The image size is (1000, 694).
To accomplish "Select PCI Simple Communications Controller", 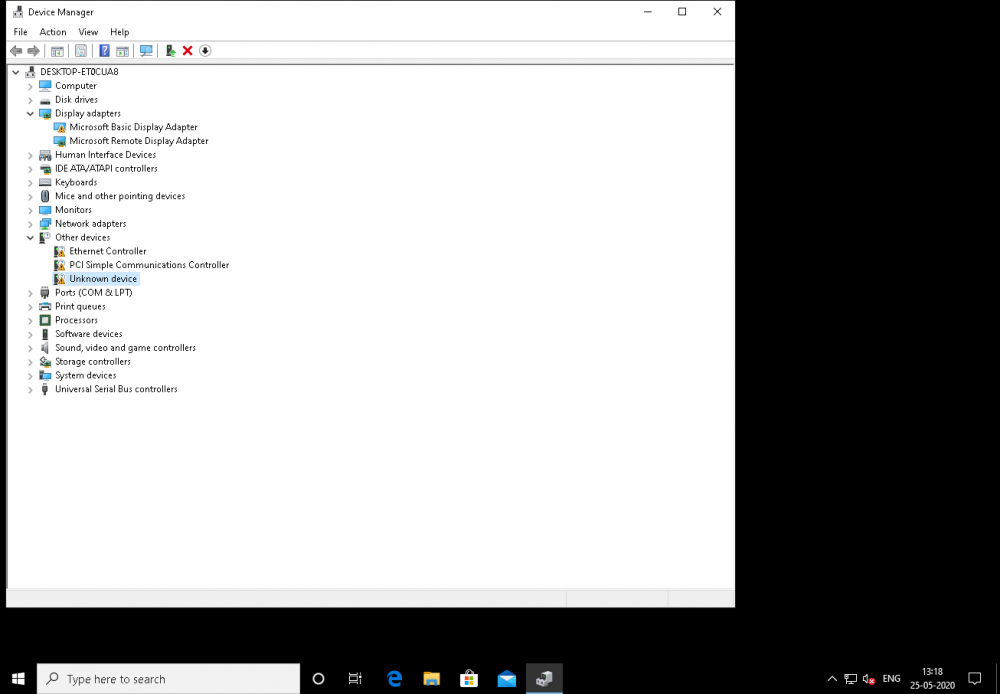I will (149, 265).
